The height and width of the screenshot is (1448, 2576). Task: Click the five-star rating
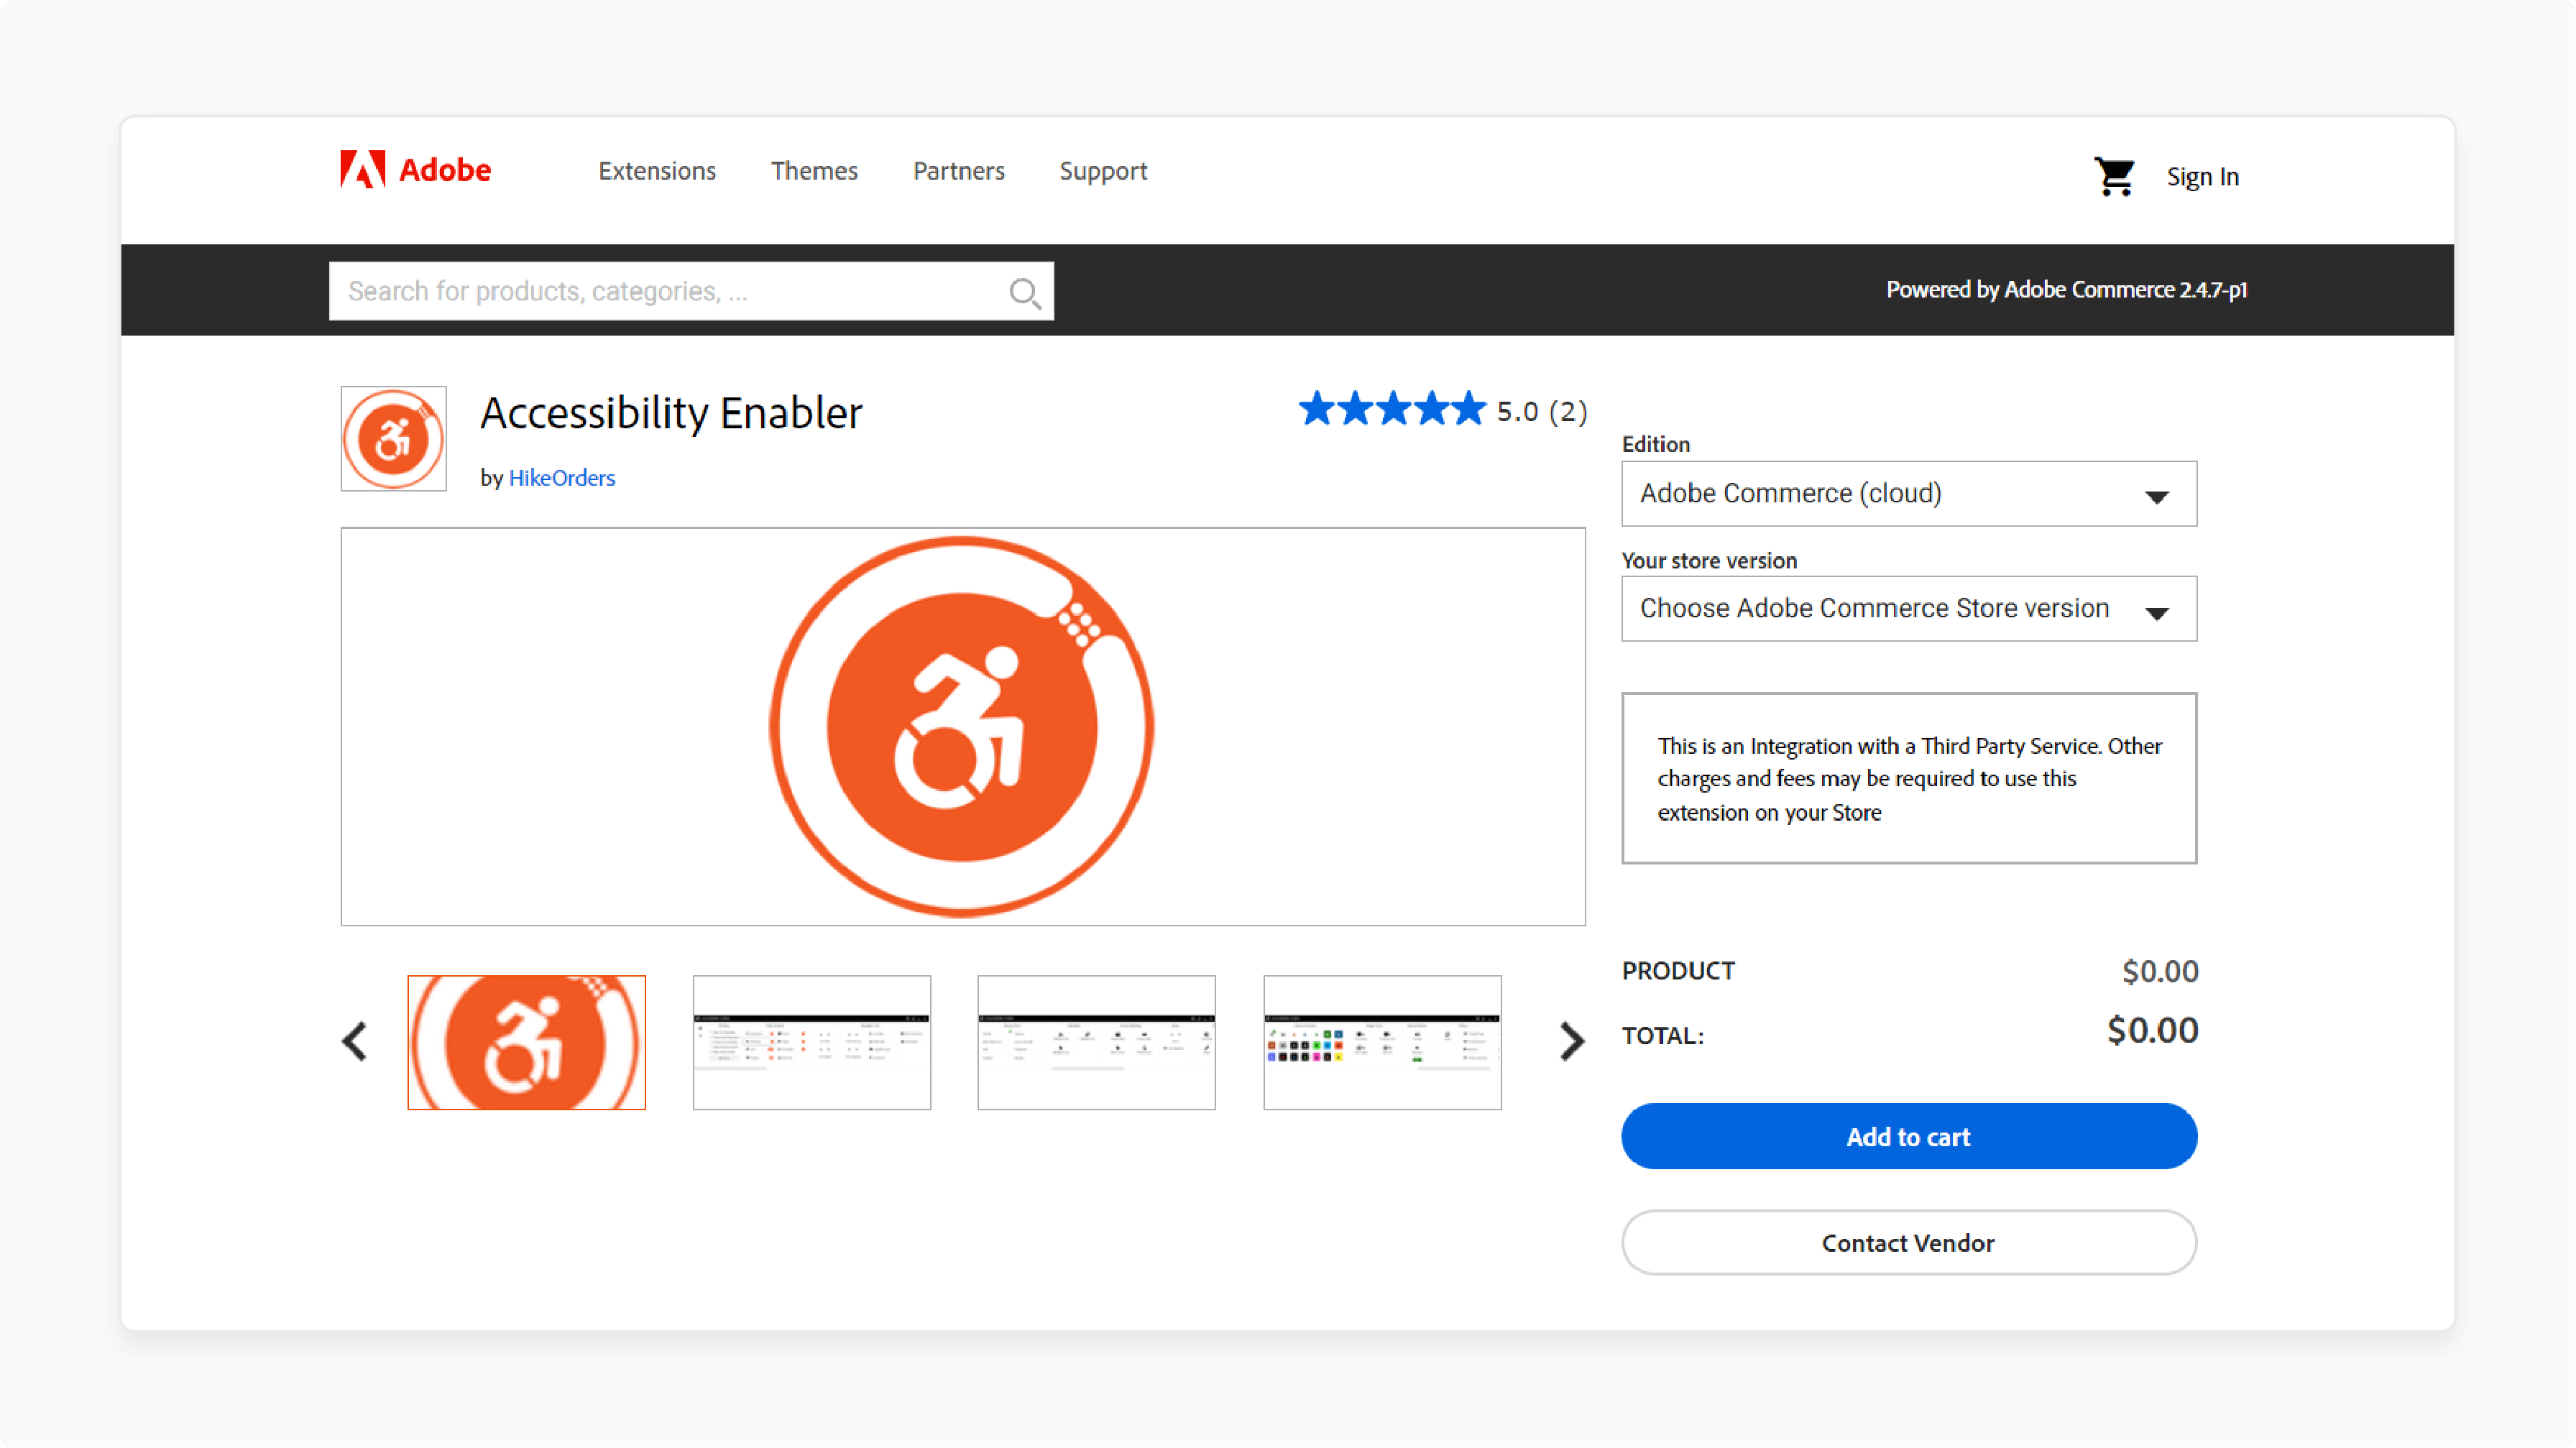pyautogui.click(x=1391, y=410)
